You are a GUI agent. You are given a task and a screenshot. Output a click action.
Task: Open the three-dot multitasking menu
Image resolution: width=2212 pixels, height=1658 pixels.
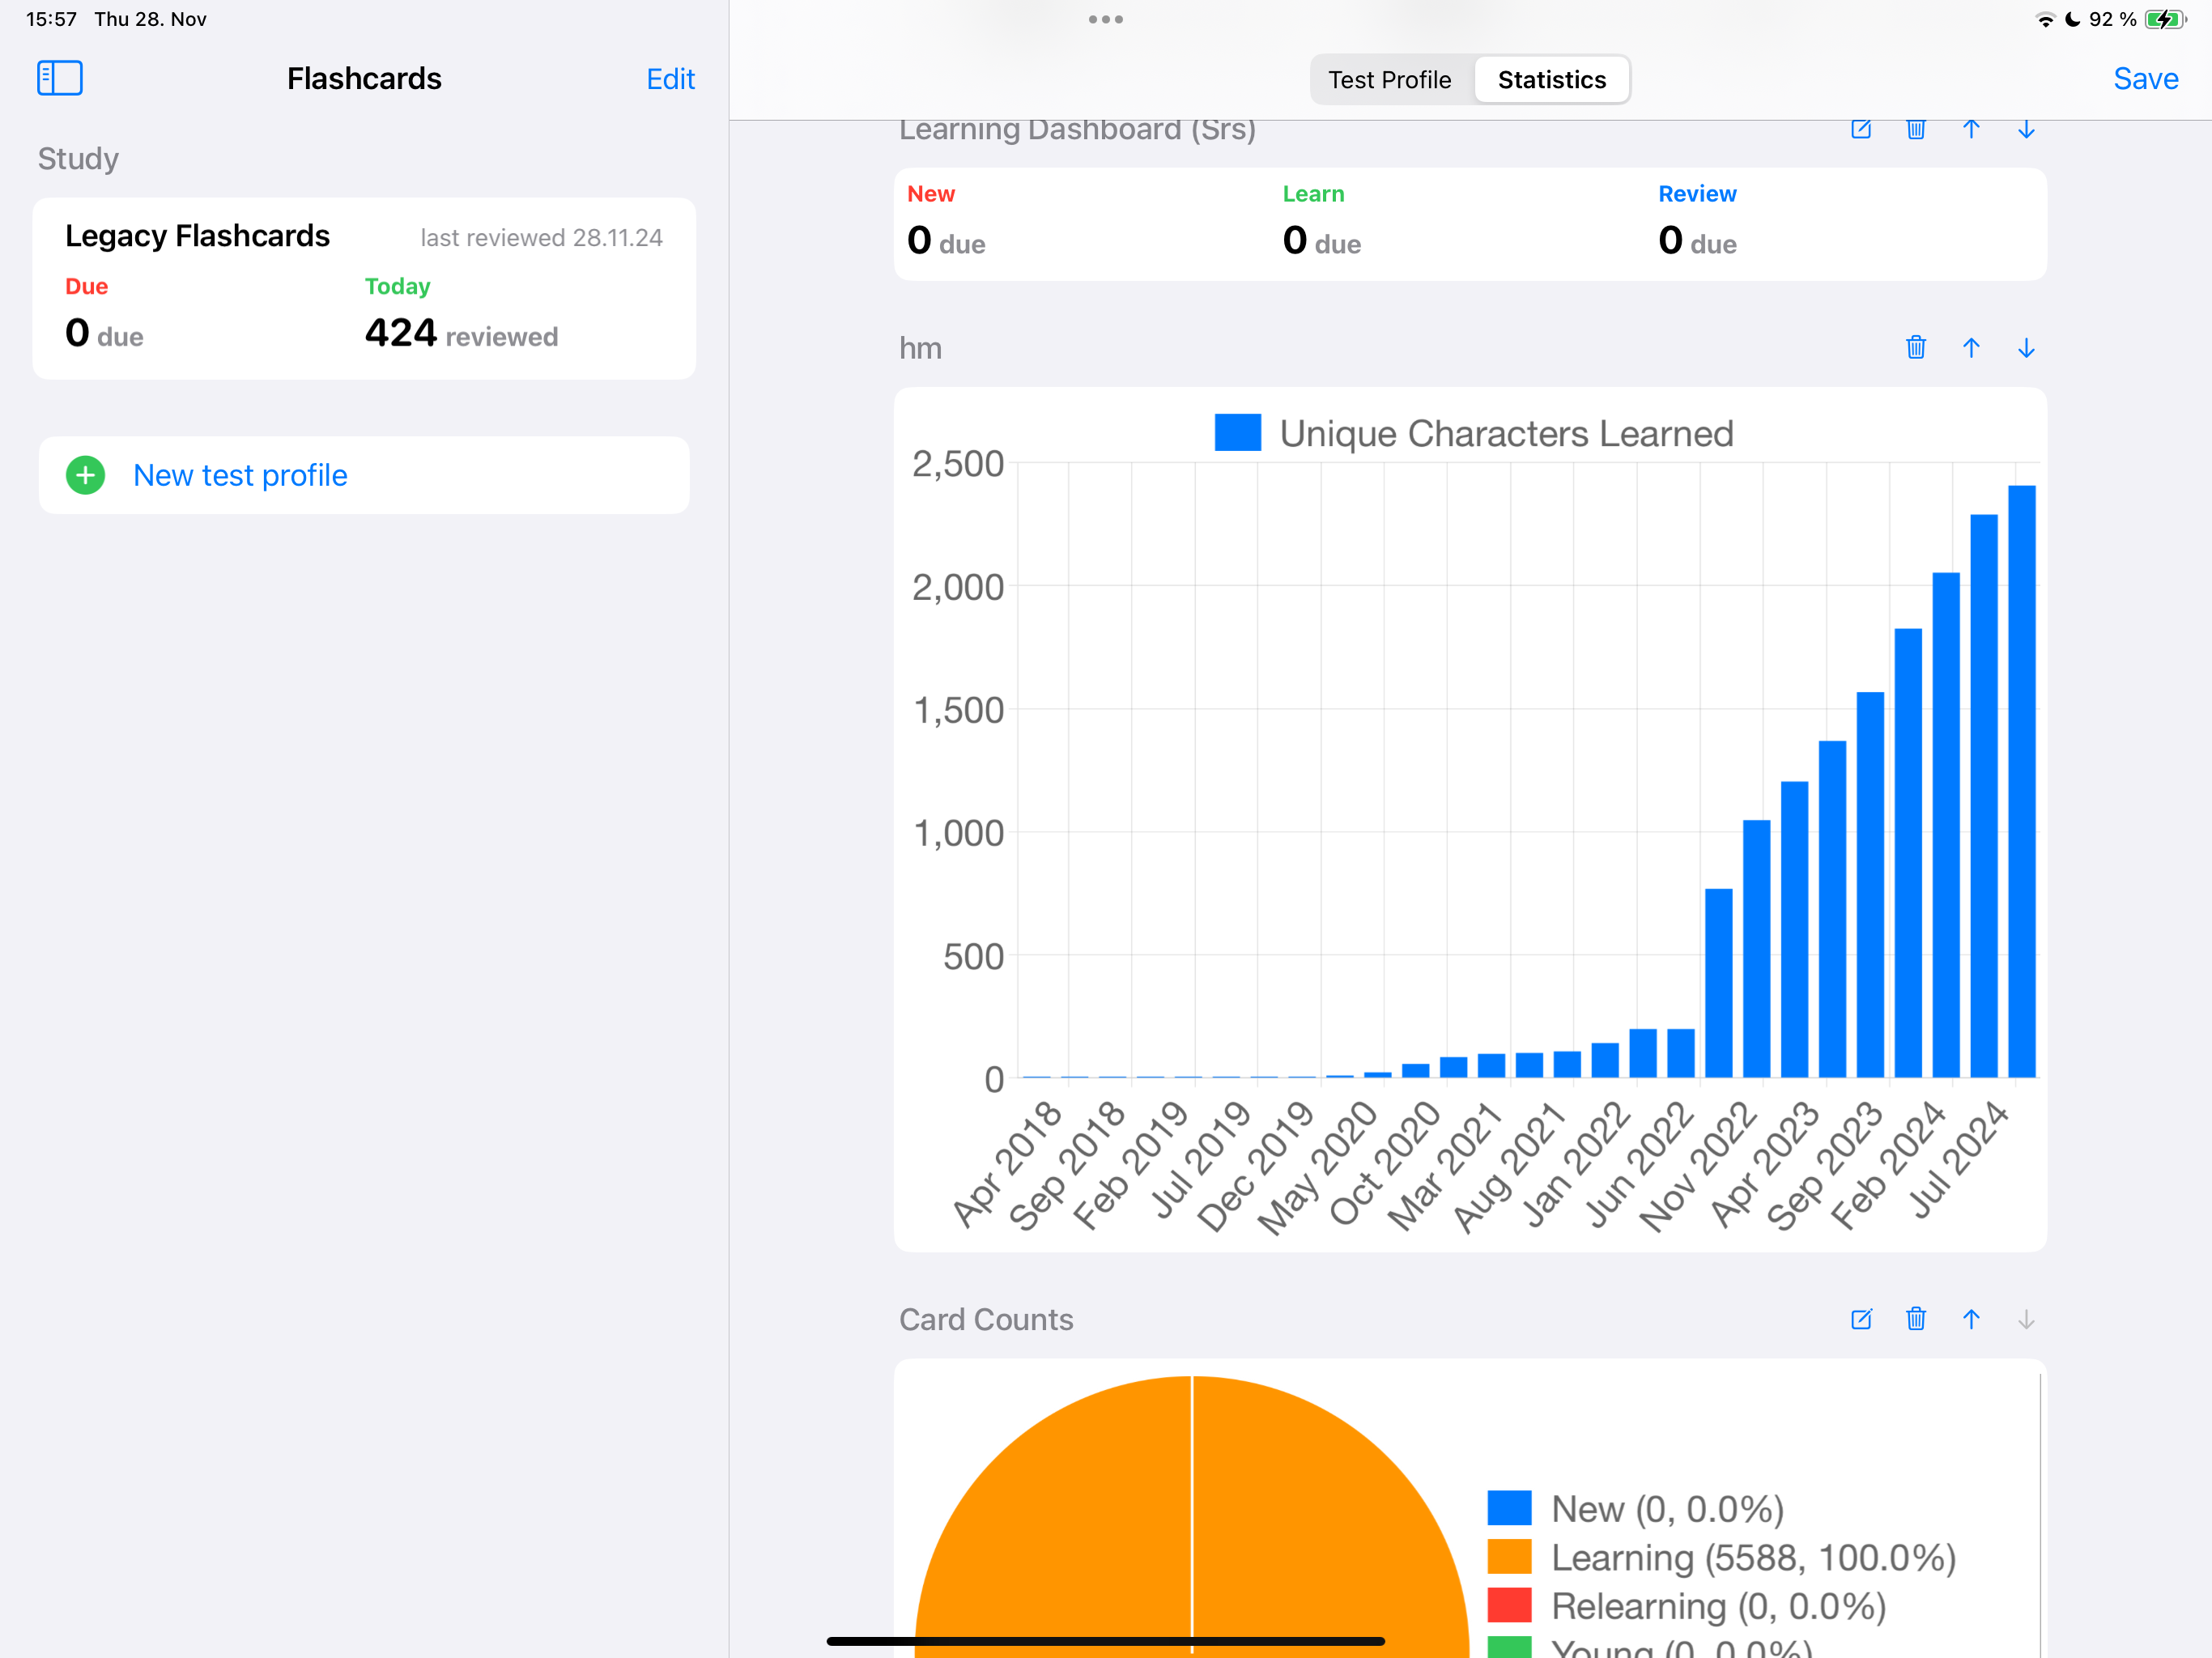[1105, 19]
